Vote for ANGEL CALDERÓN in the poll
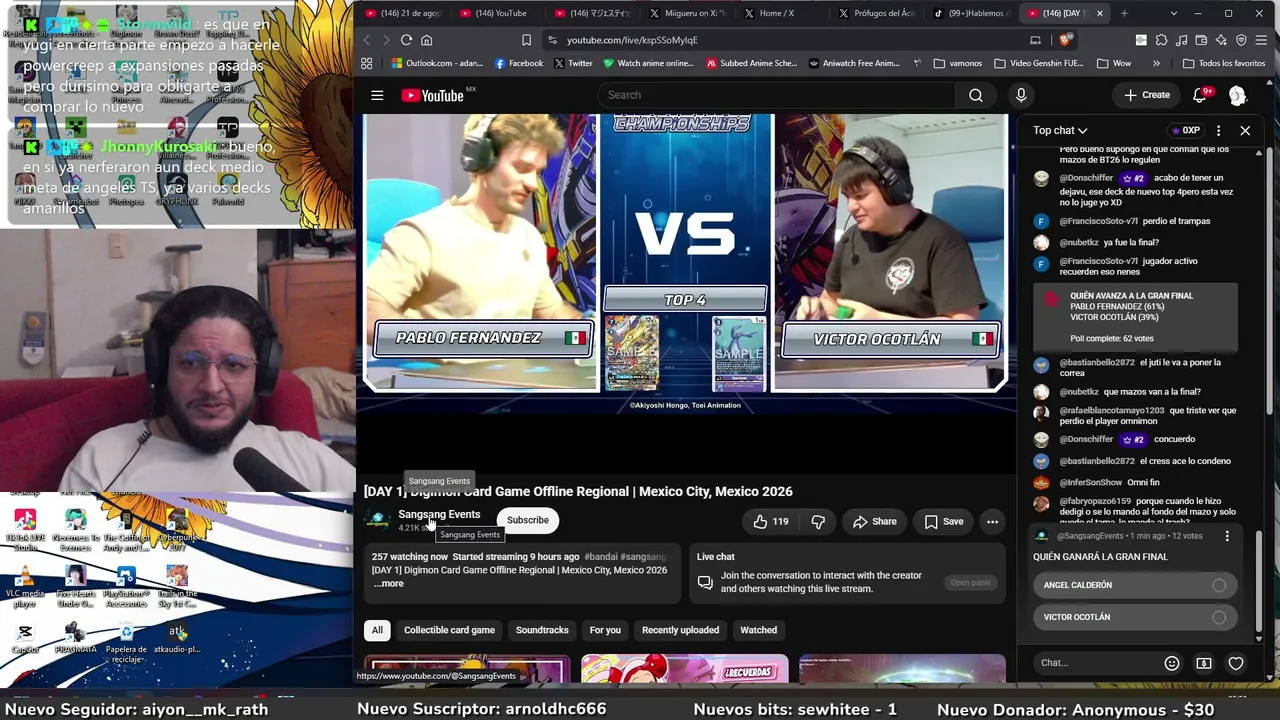This screenshot has width=1280, height=720. pyautogui.click(x=1134, y=585)
